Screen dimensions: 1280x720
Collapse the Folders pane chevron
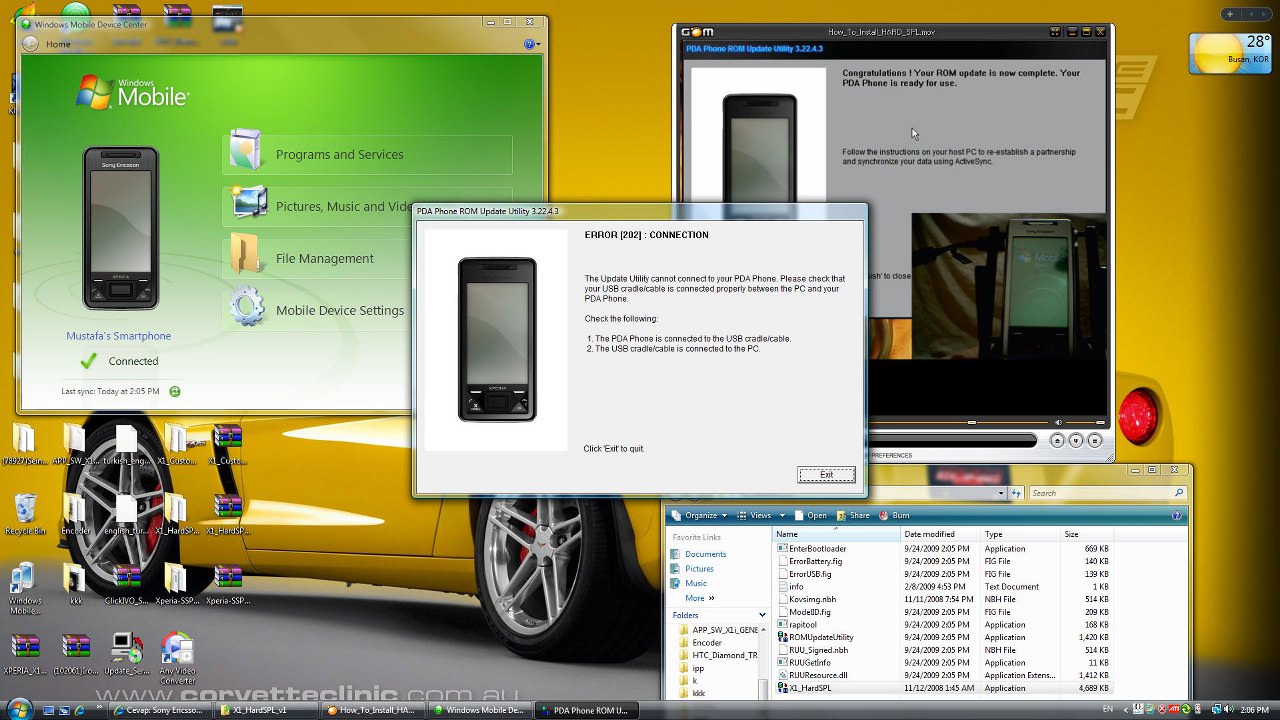(x=762, y=616)
